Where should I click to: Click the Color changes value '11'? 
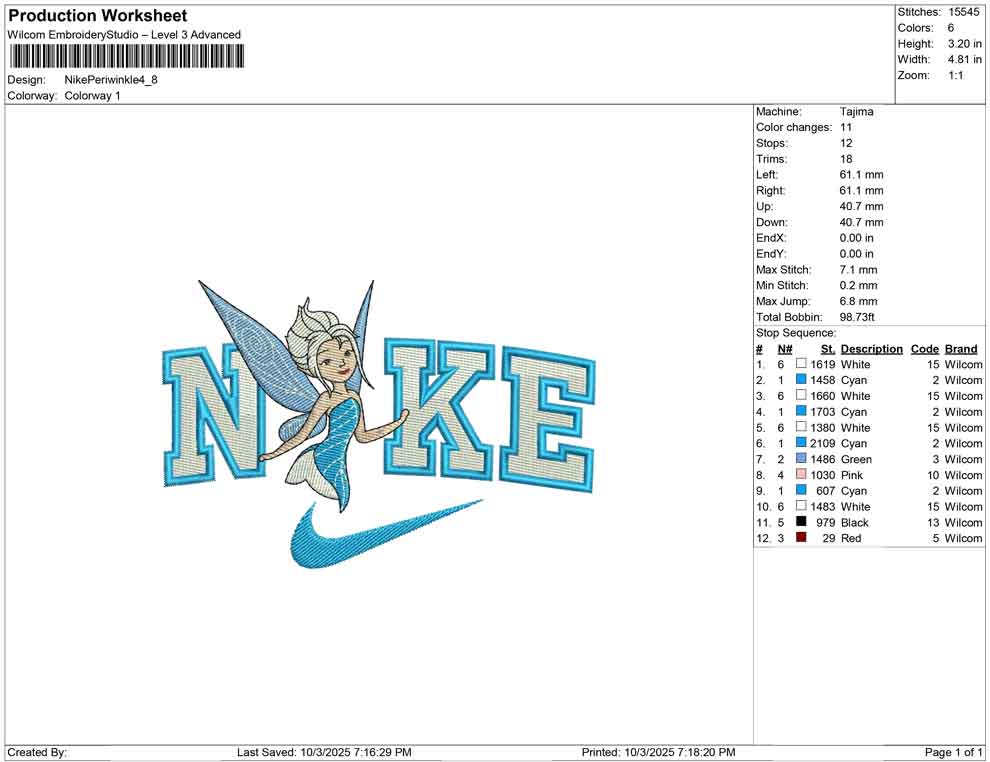point(846,127)
